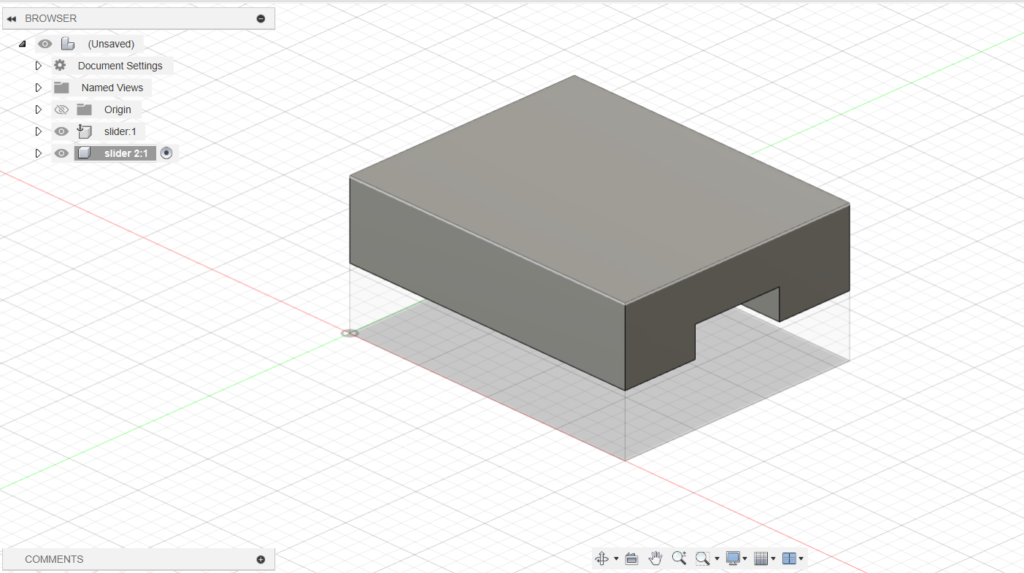Expand the Named Views folder
The width and height of the screenshot is (1024, 573).
[x=38, y=88]
